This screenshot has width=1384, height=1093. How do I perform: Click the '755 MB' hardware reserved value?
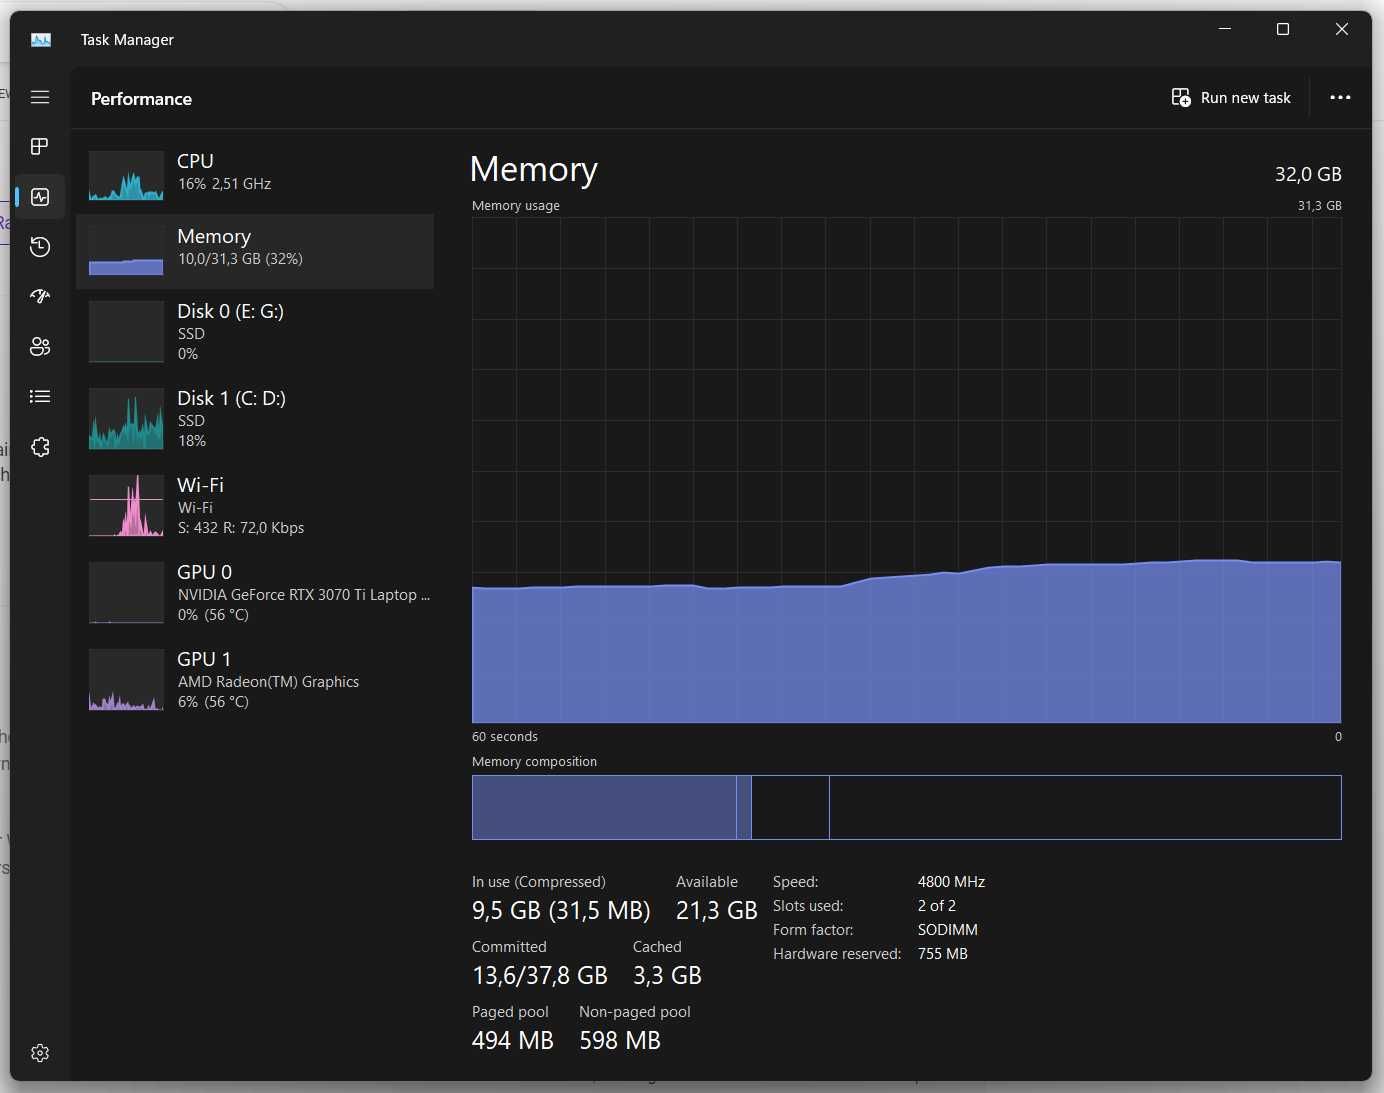click(943, 954)
